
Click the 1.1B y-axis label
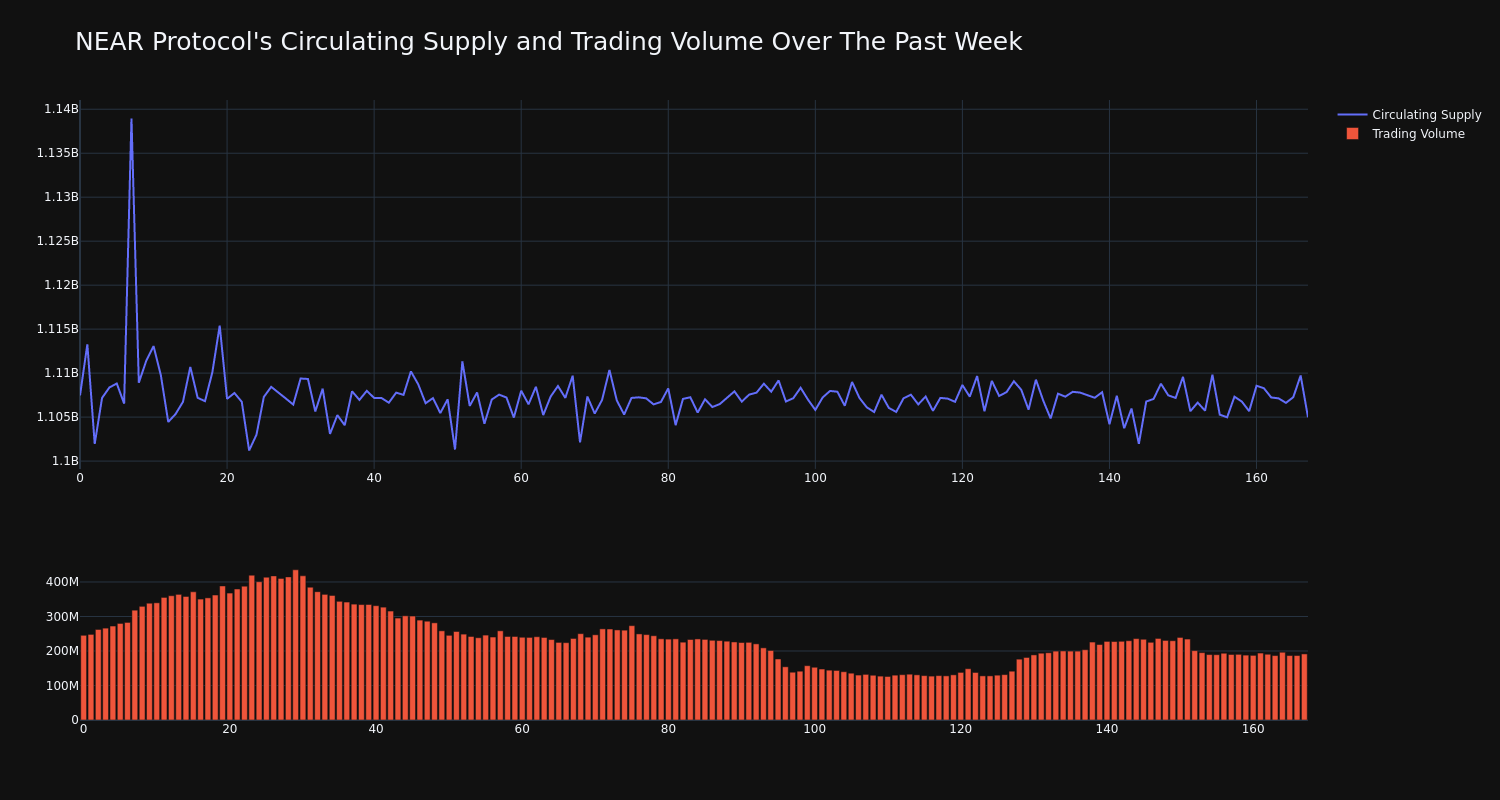coord(65,461)
